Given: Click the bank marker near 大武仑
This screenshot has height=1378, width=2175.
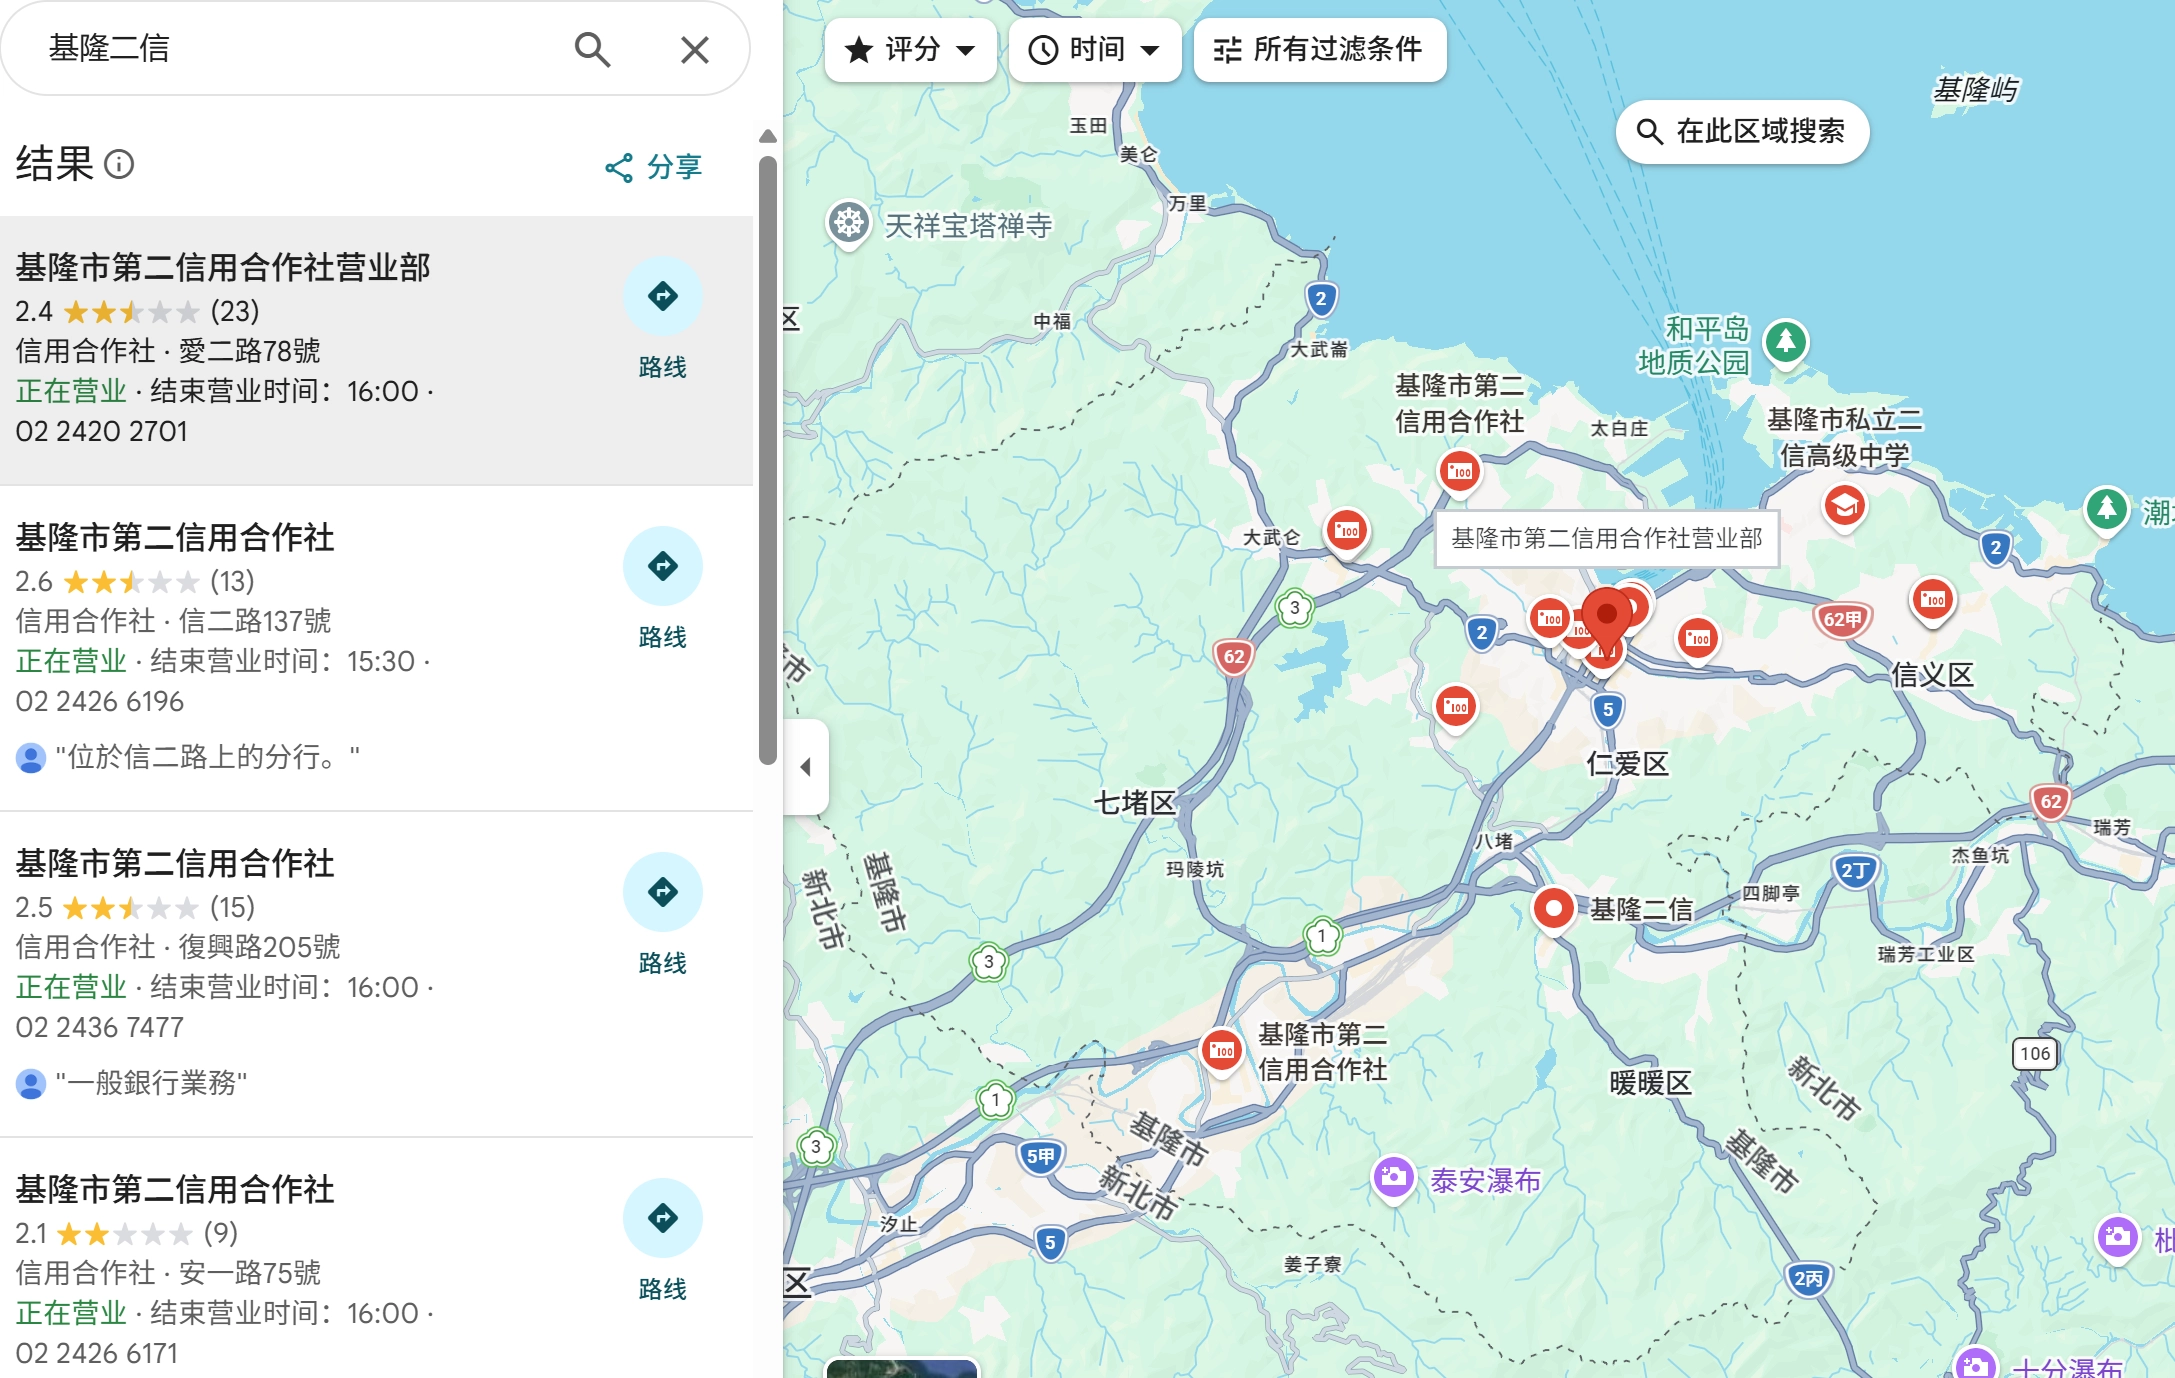Looking at the screenshot, I should pyautogui.click(x=1347, y=530).
